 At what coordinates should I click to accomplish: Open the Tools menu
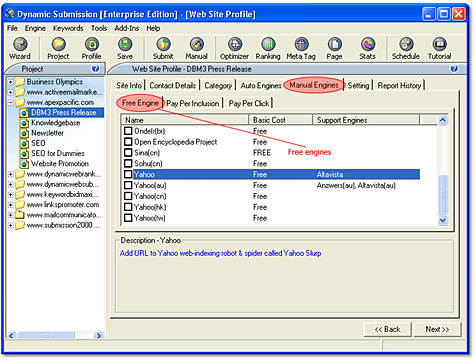point(99,28)
